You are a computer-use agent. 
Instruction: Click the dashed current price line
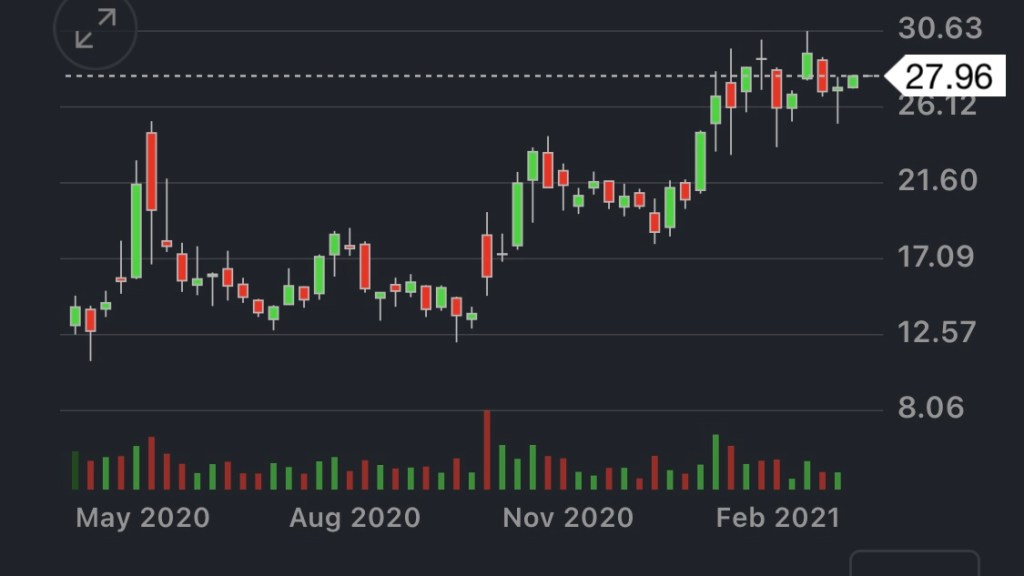point(400,76)
